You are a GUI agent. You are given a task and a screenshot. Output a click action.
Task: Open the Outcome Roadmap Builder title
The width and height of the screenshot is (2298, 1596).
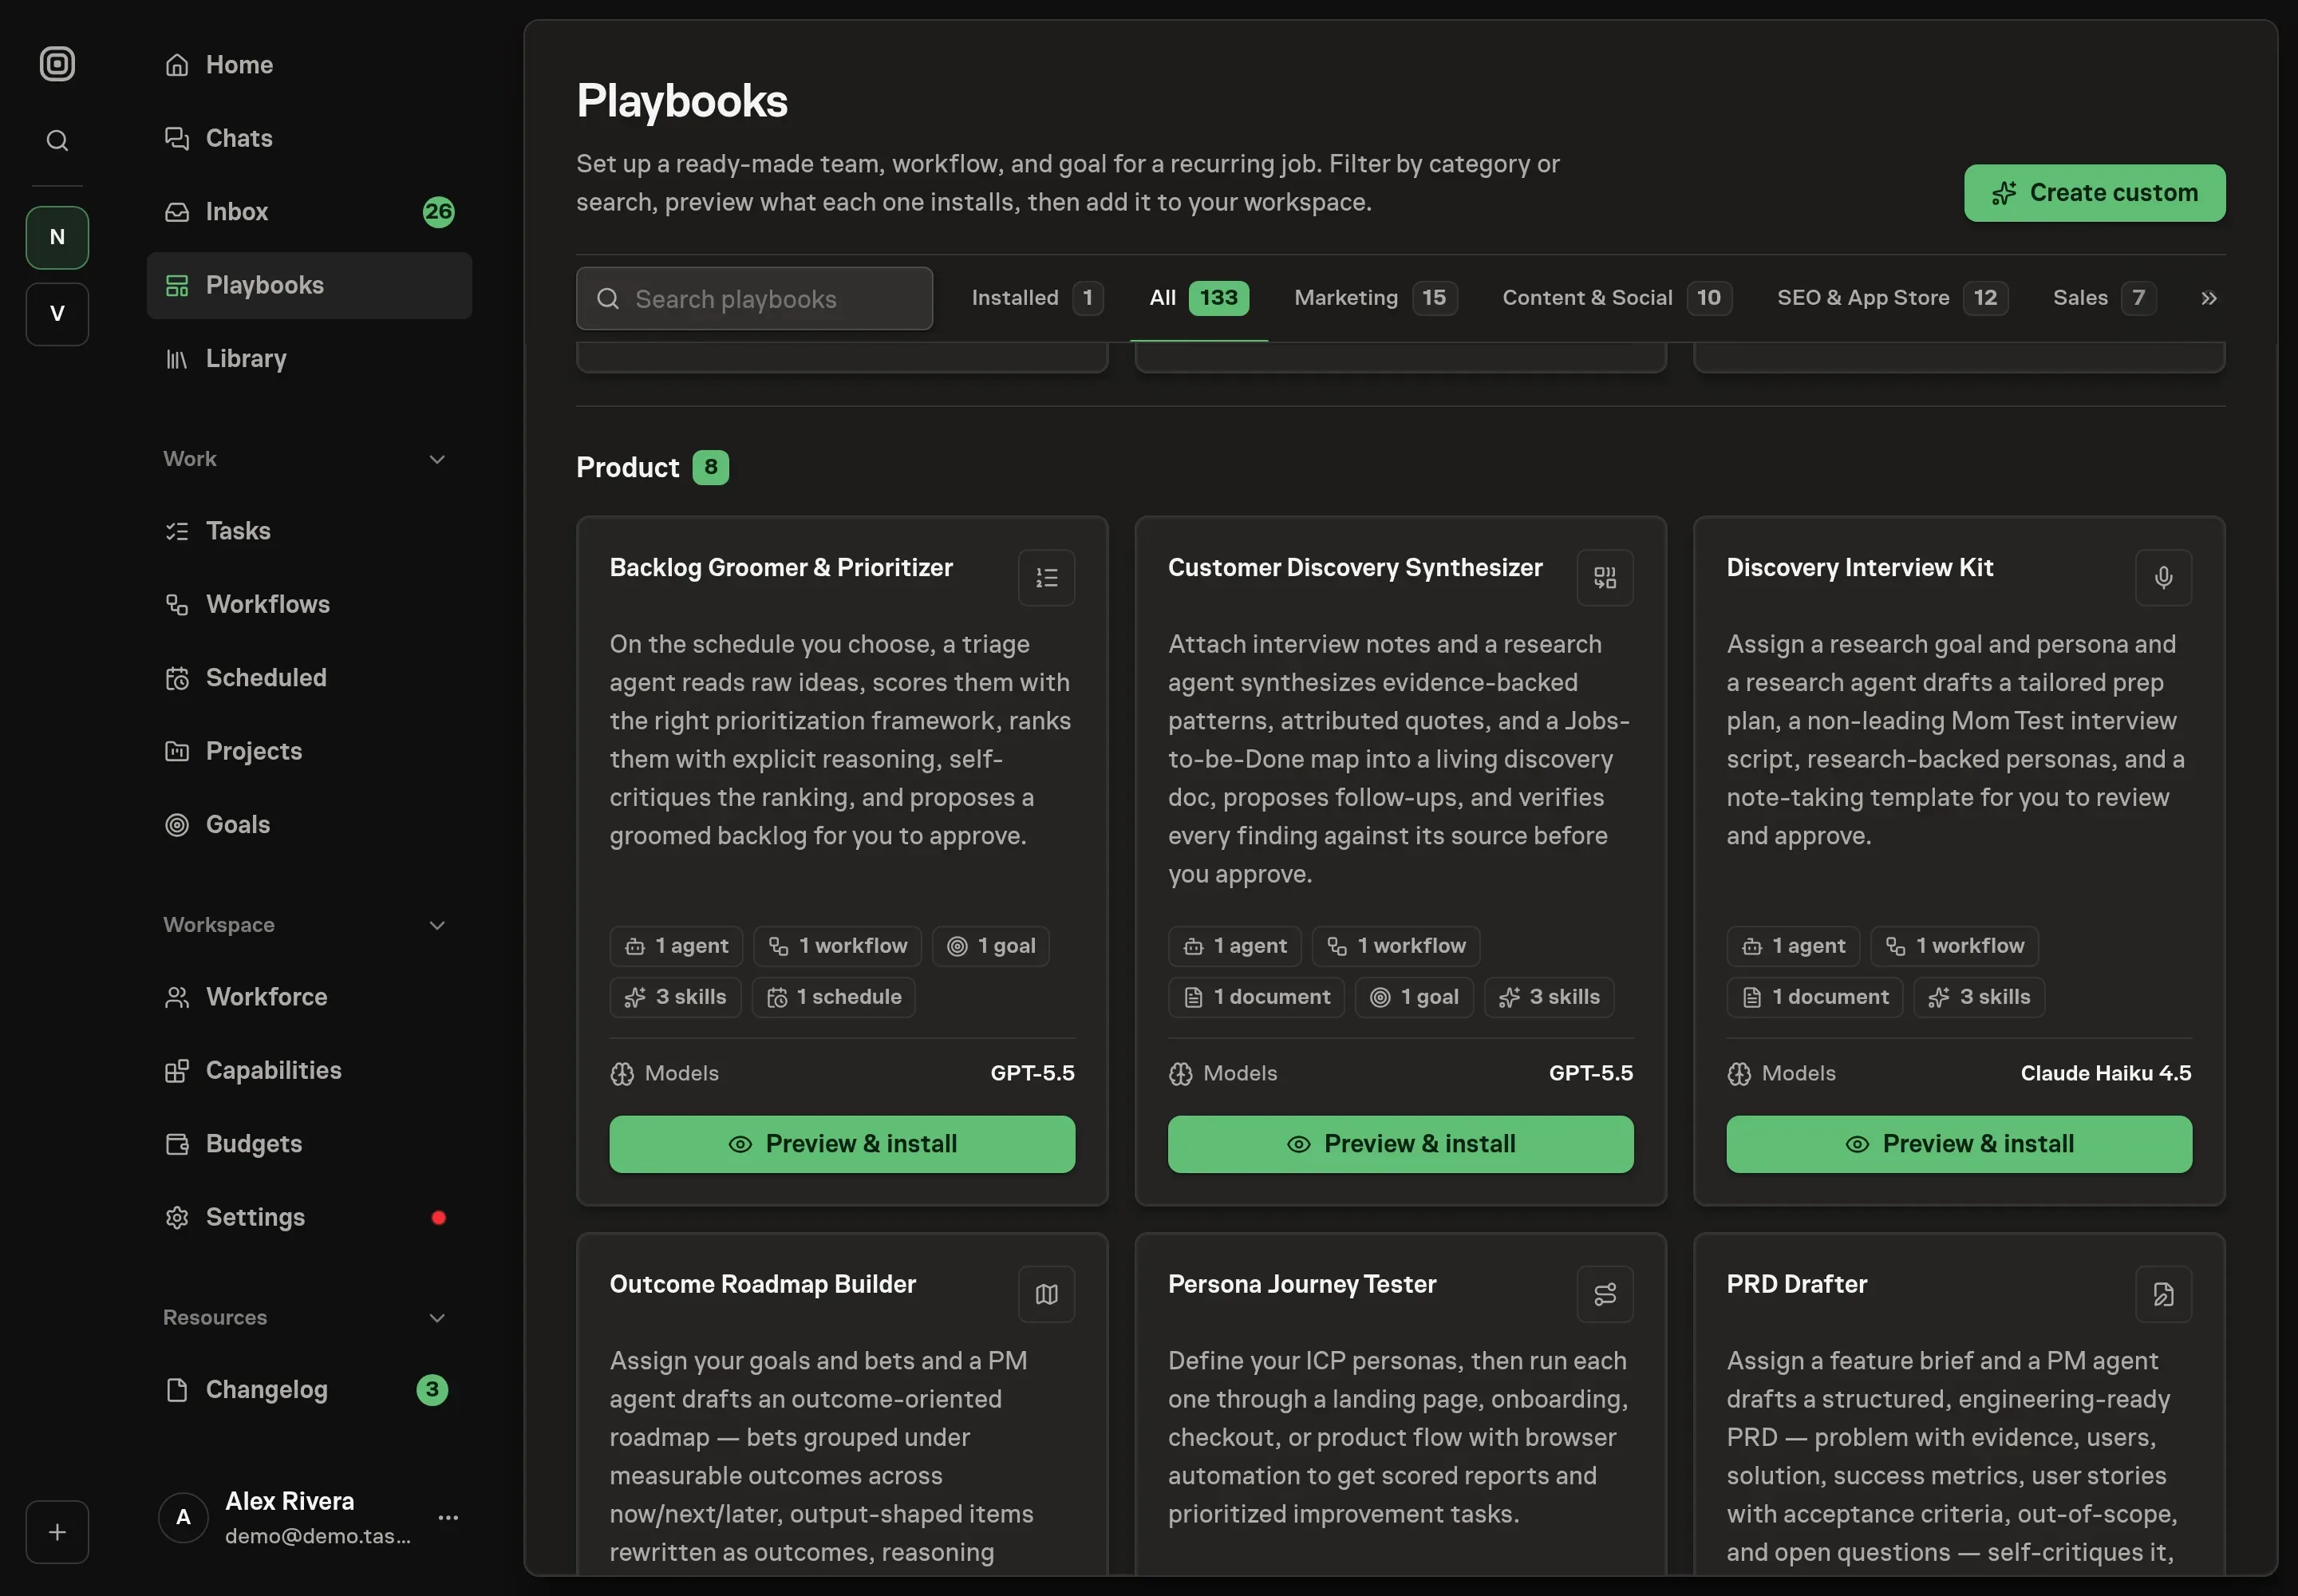(763, 1284)
